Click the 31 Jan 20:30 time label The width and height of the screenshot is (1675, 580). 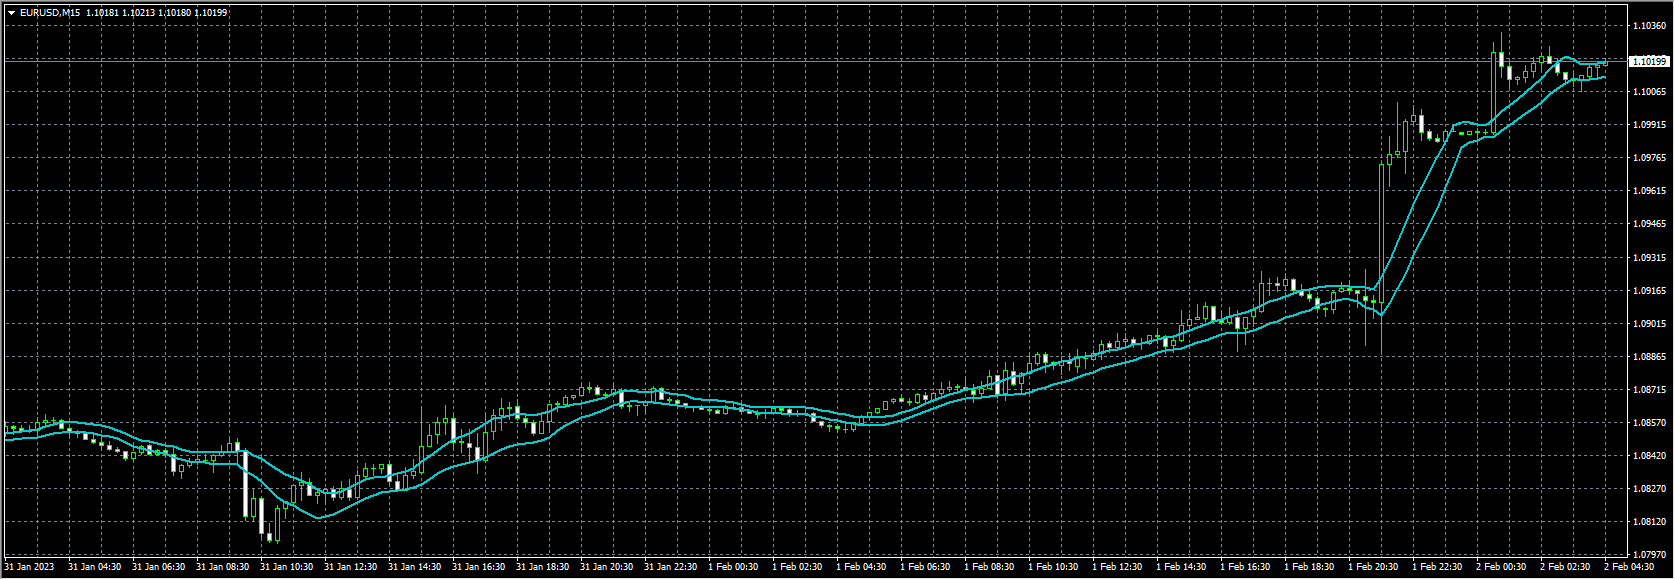[606, 567]
